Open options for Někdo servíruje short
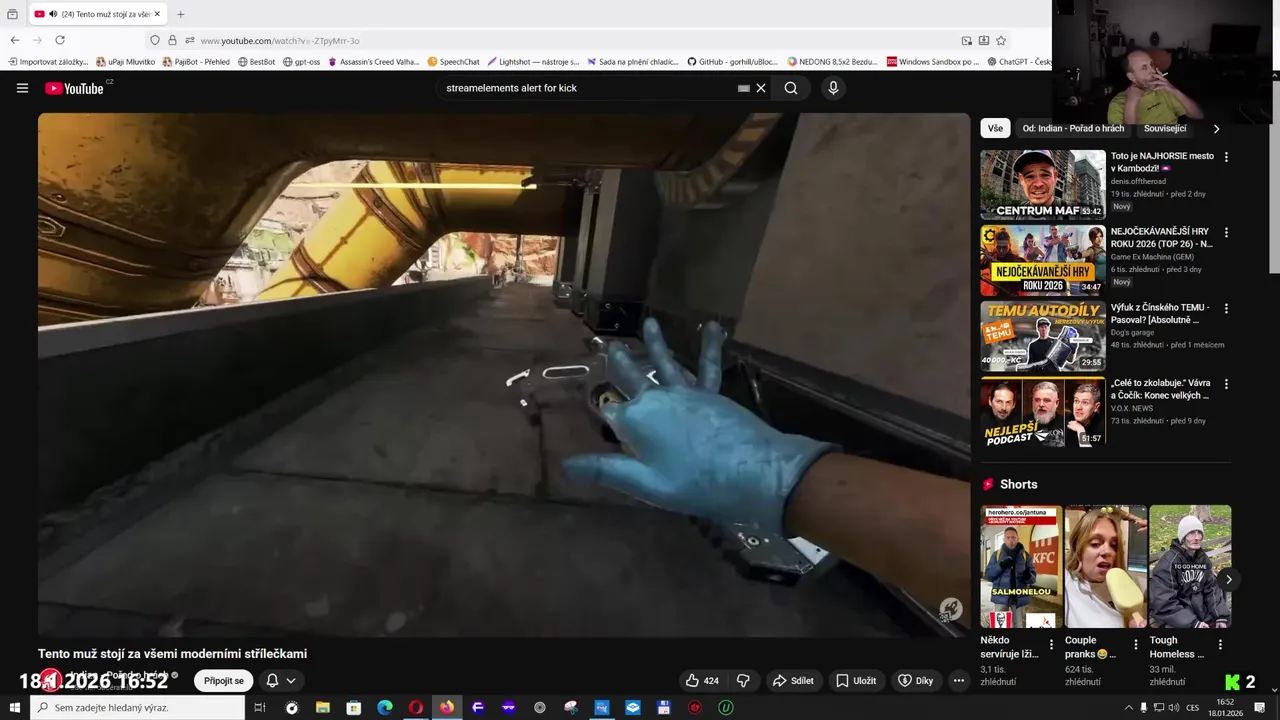 click(1051, 645)
